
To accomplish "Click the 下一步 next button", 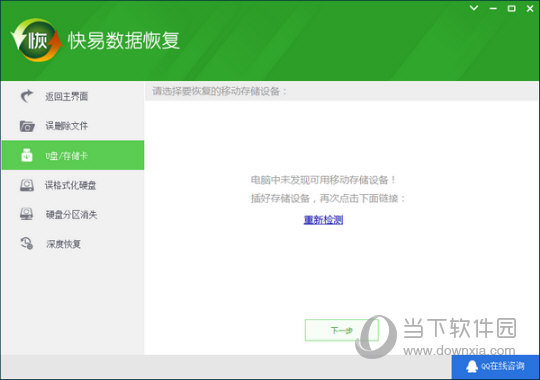I will [x=342, y=330].
